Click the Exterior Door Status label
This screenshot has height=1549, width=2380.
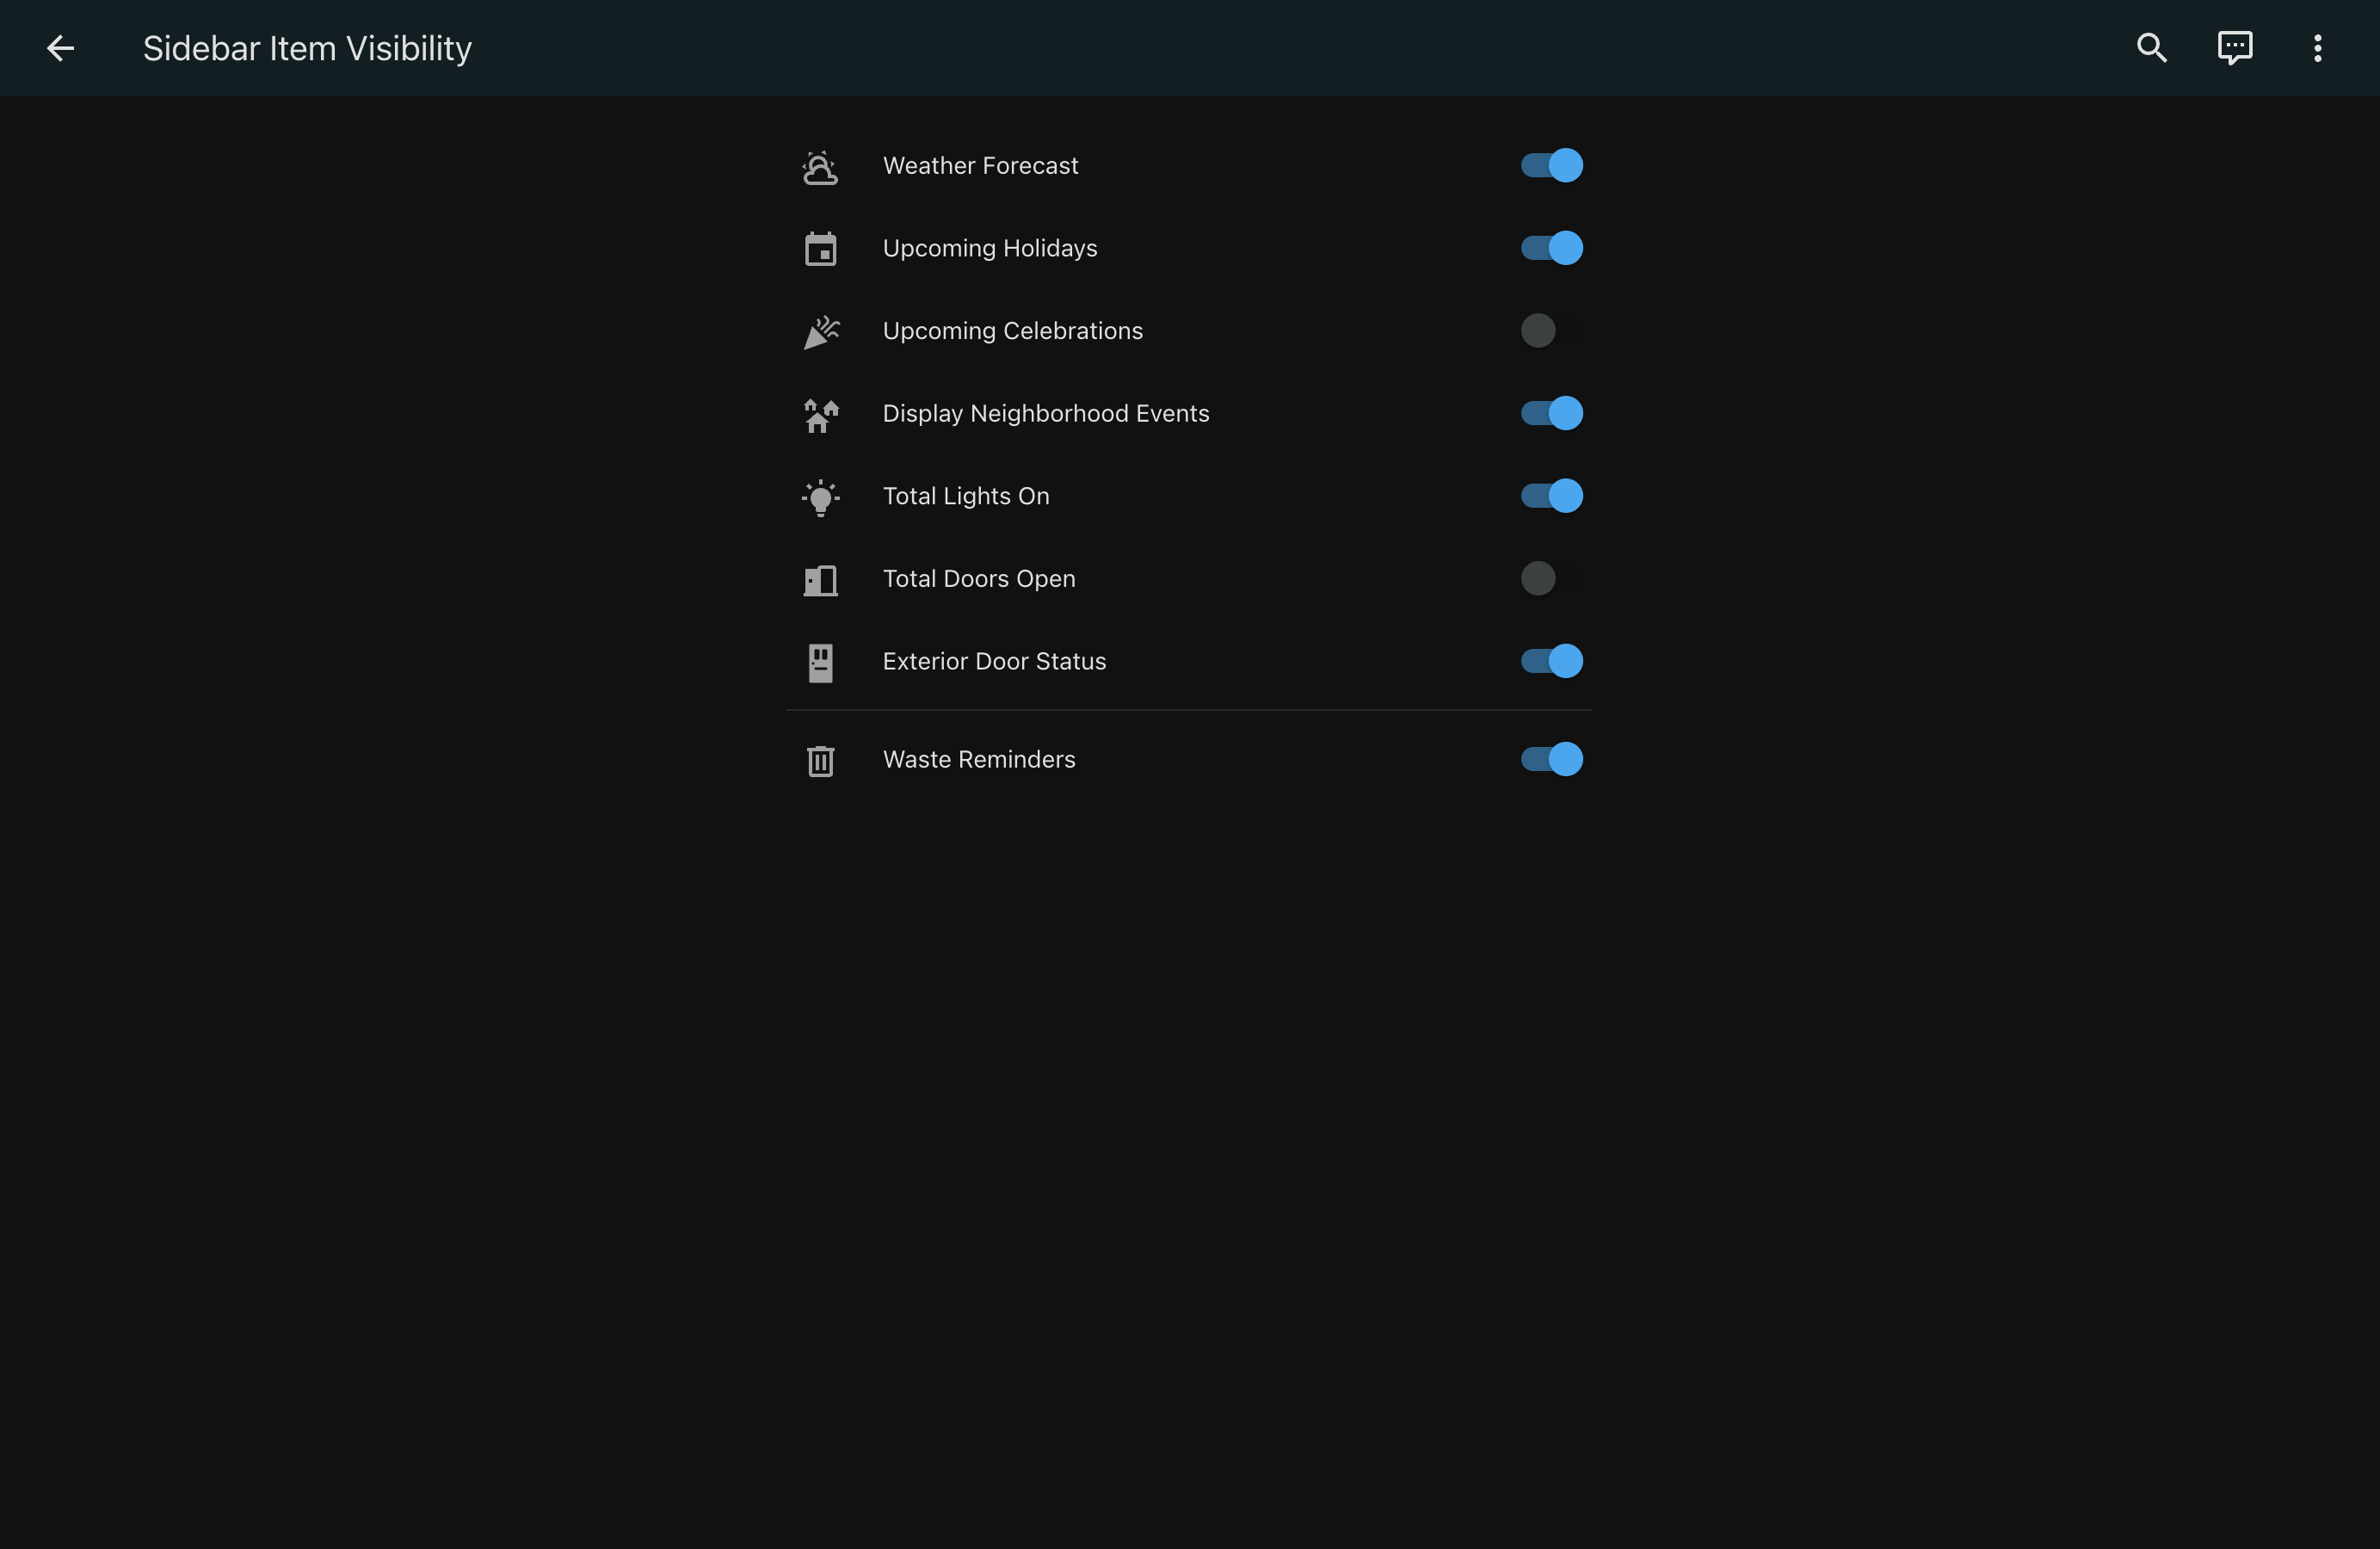pos(994,662)
